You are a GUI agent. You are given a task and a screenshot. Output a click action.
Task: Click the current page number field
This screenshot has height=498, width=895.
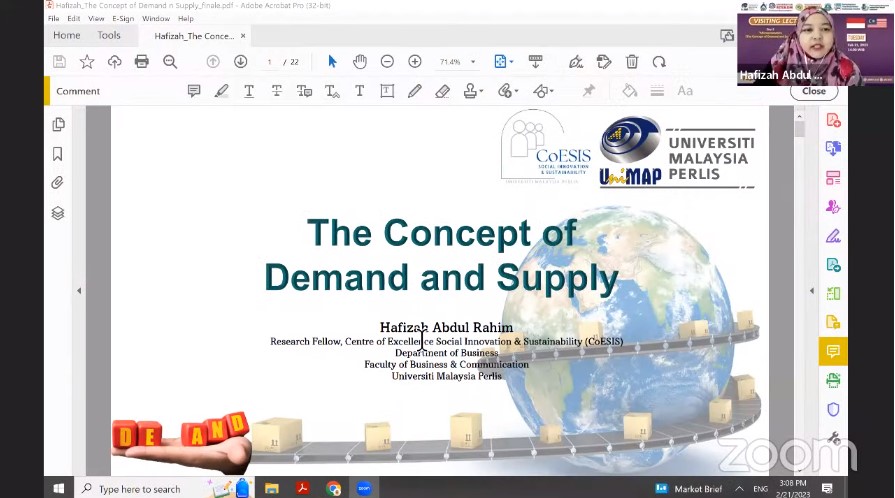pos(269,62)
